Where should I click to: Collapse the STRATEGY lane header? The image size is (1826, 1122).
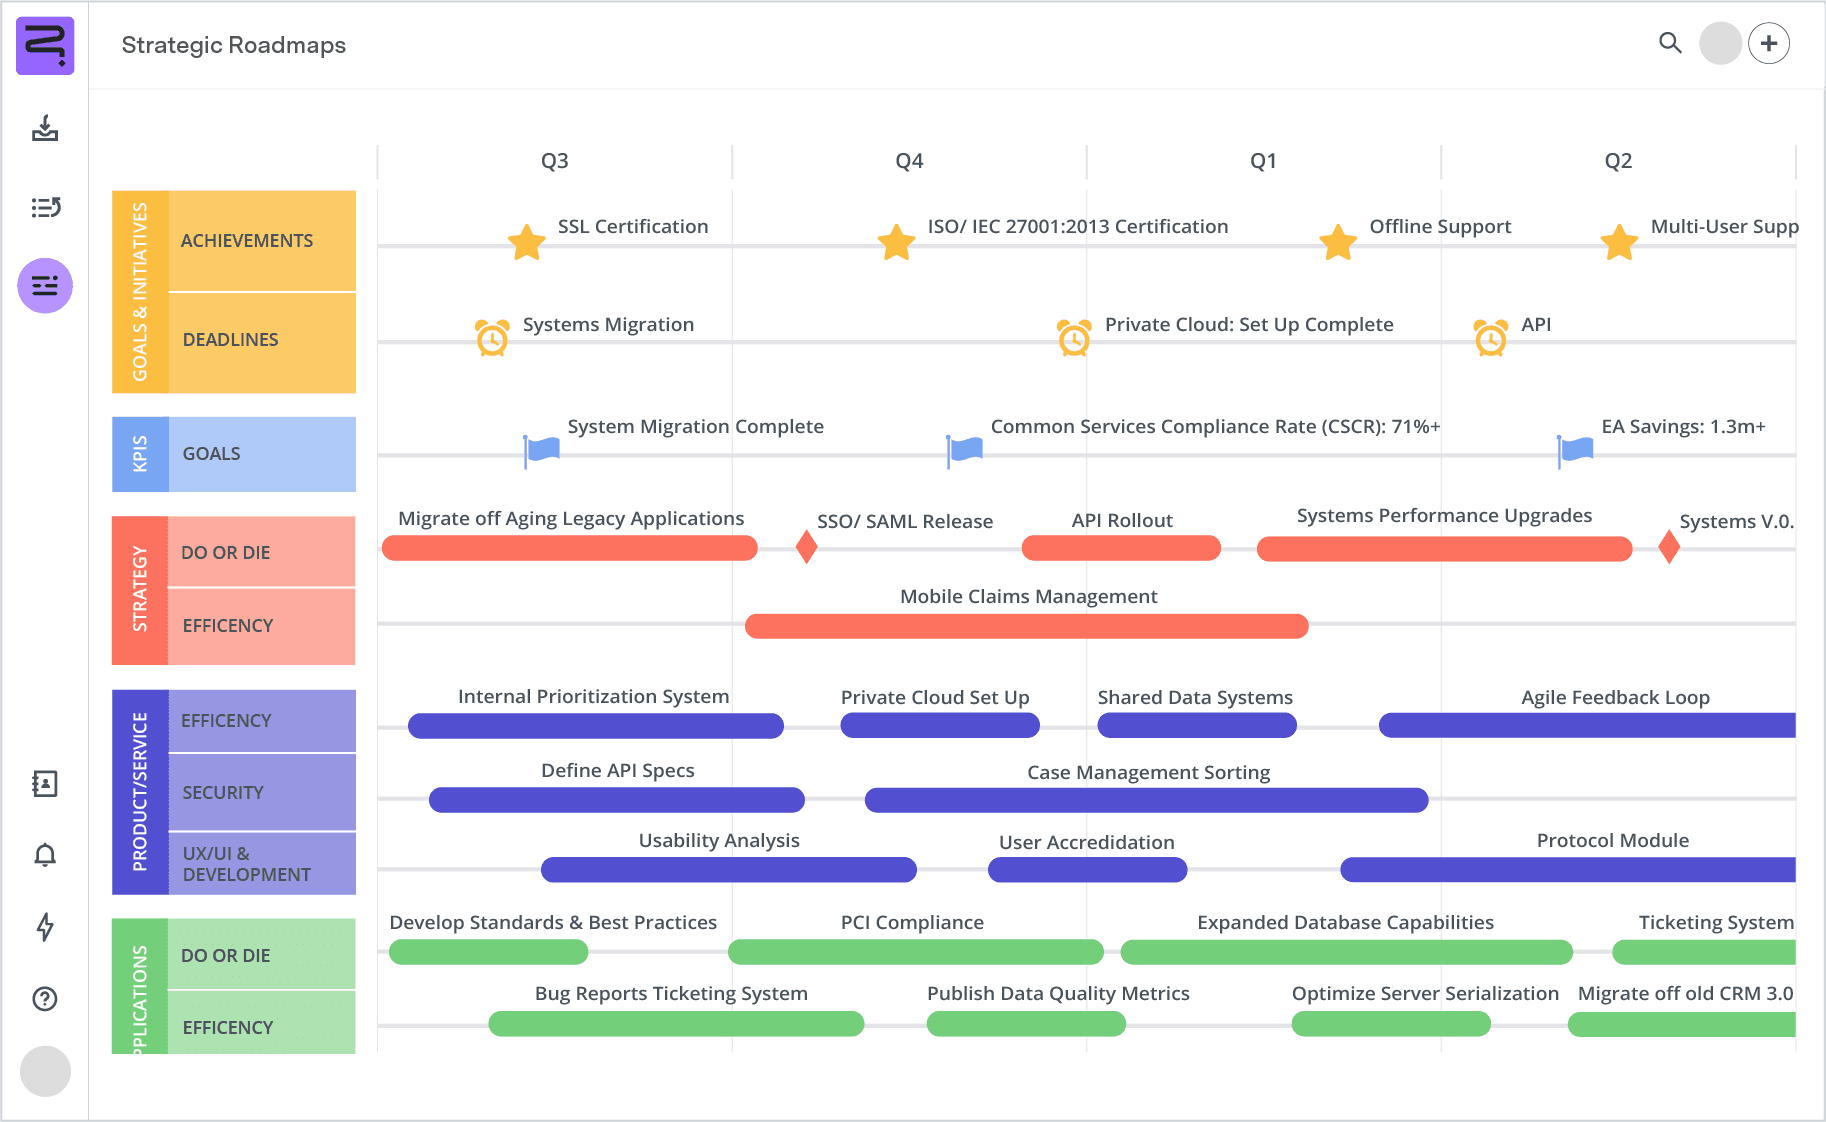coord(140,589)
